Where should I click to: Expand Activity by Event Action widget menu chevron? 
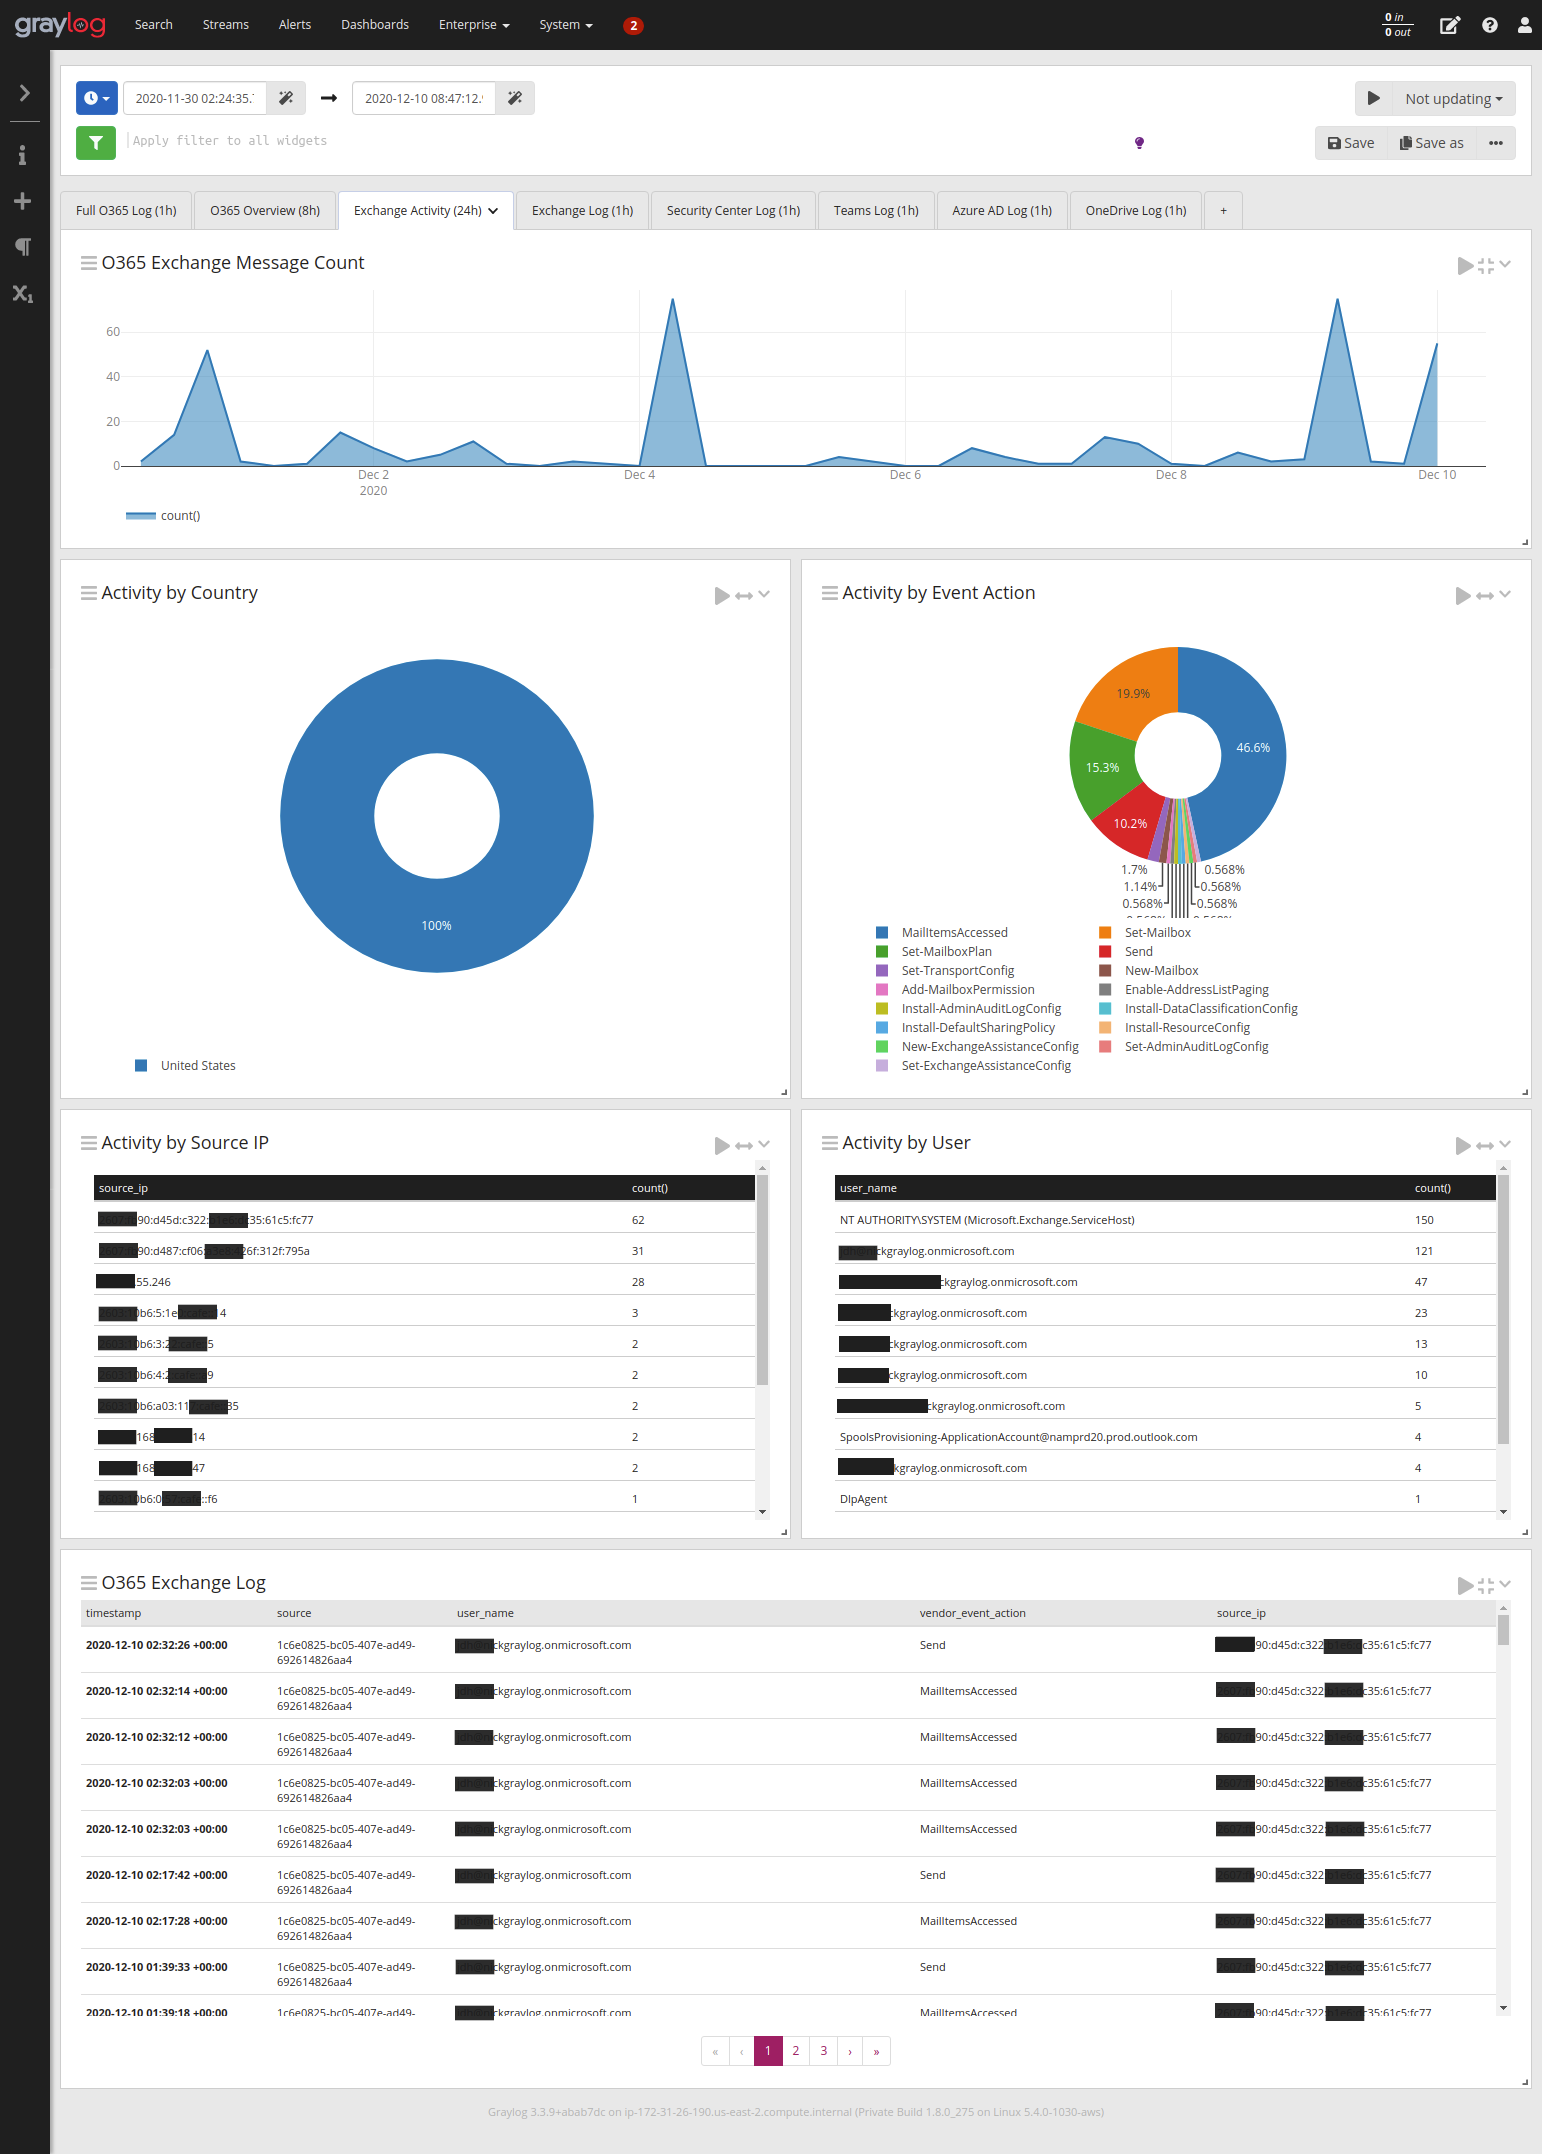tap(1505, 594)
